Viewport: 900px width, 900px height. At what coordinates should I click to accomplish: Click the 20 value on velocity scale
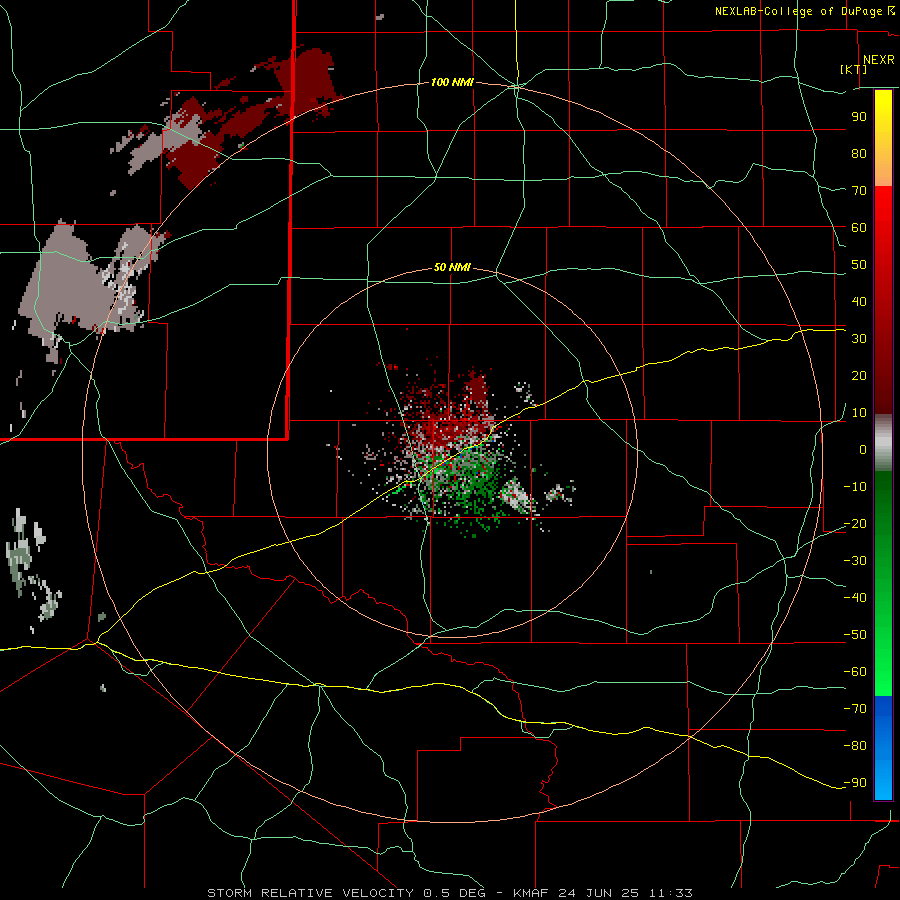click(859, 376)
